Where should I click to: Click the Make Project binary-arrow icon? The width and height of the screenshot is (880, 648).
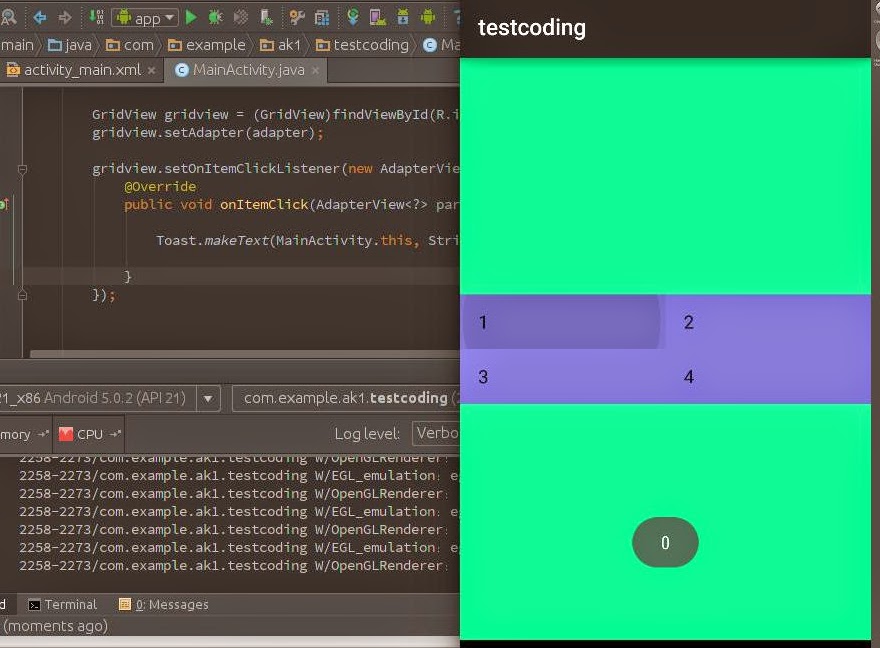[97, 17]
